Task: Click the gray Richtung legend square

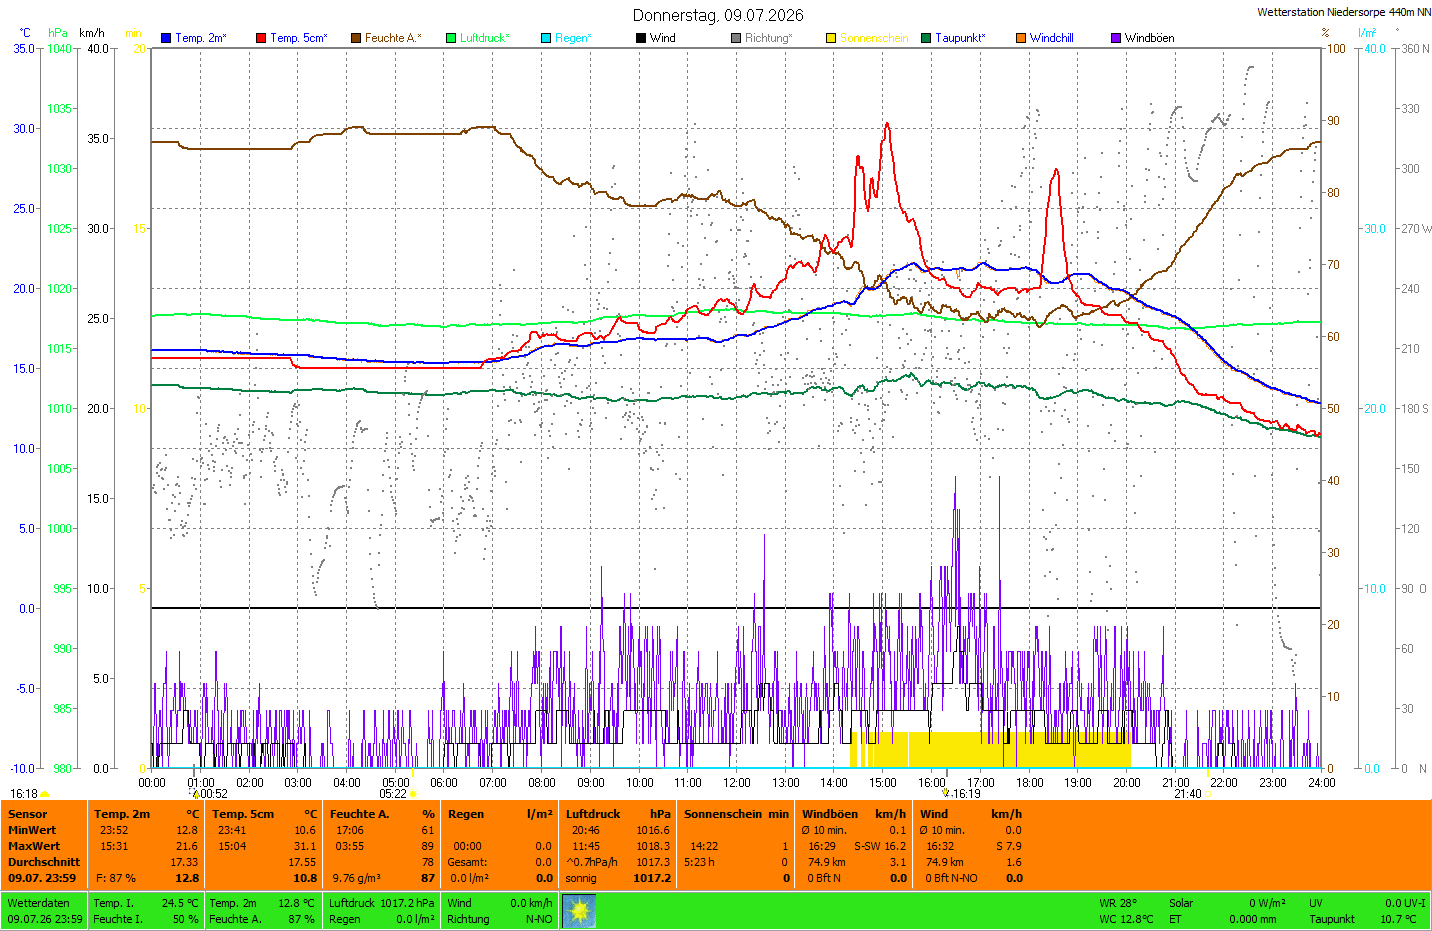Action: point(736,38)
